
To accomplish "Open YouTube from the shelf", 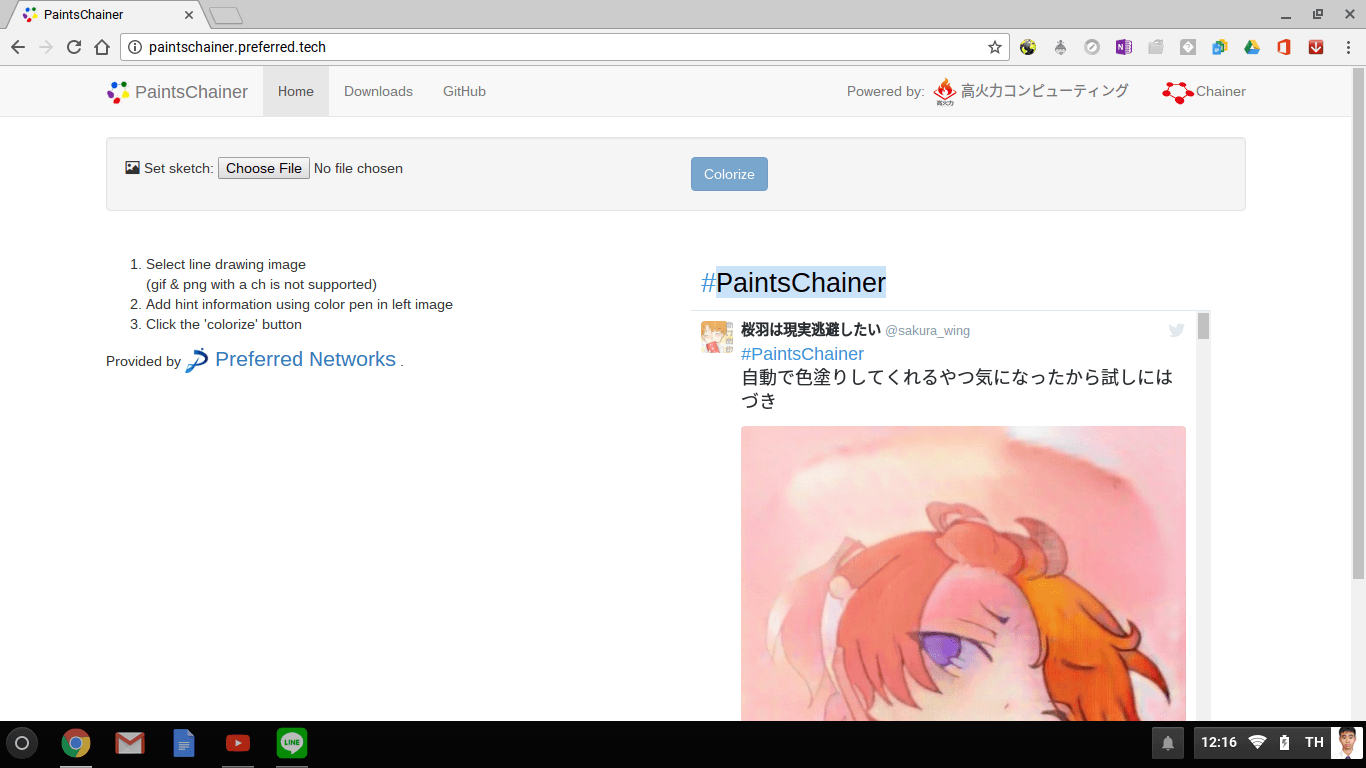I will (x=238, y=743).
